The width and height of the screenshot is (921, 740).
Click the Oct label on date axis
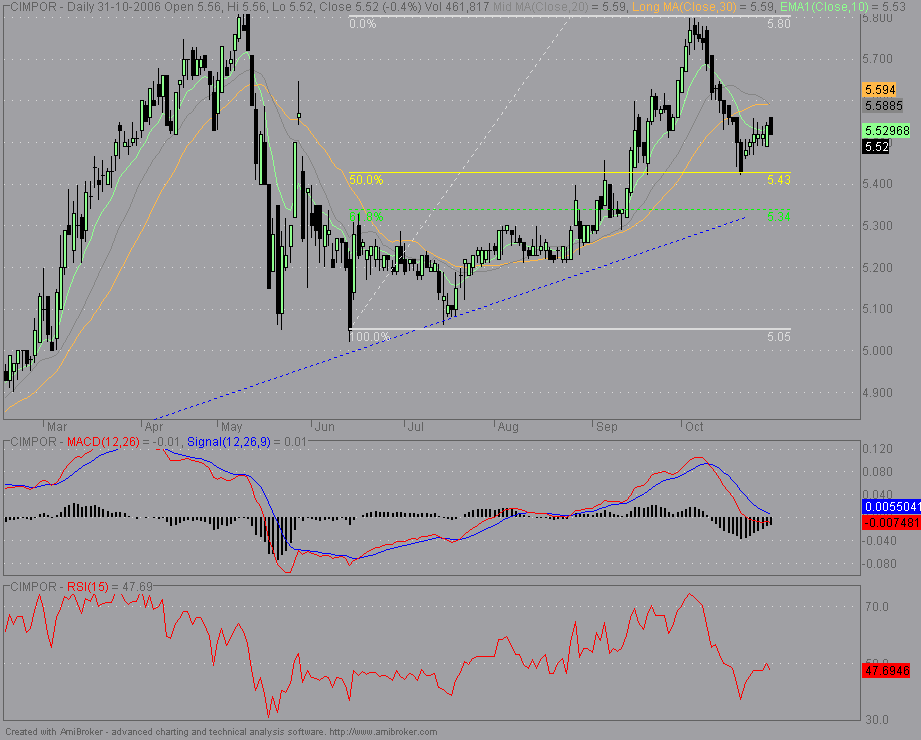[694, 427]
